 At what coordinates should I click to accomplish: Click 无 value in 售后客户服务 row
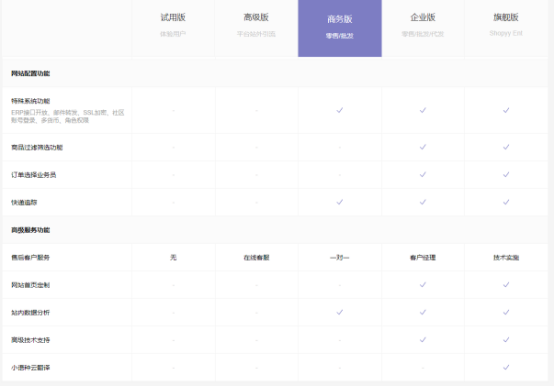[x=173, y=258]
